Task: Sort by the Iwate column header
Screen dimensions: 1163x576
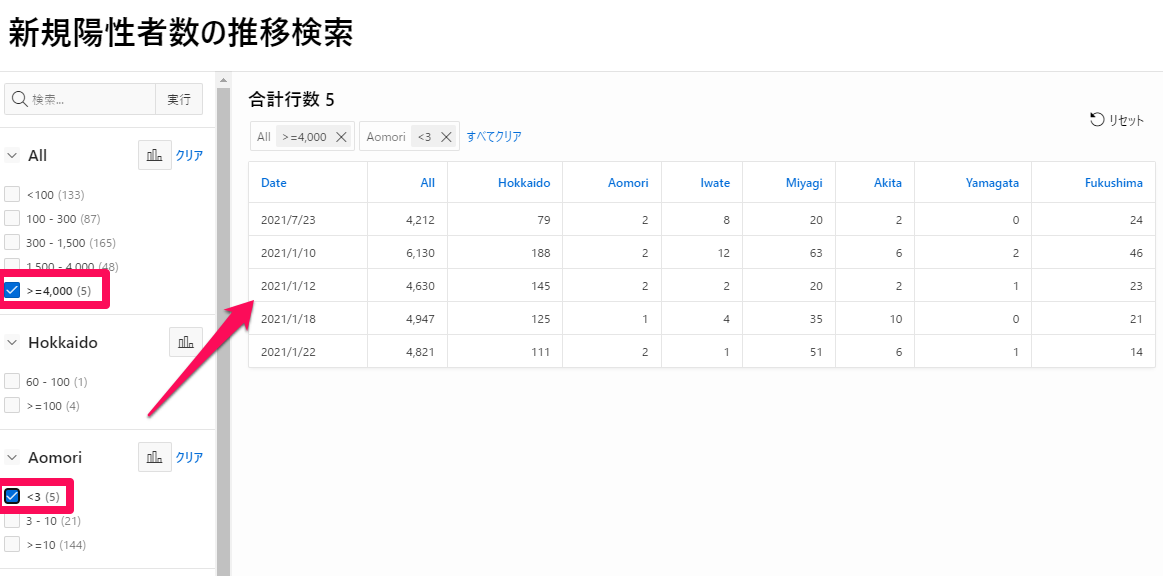Action: click(x=715, y=182)
